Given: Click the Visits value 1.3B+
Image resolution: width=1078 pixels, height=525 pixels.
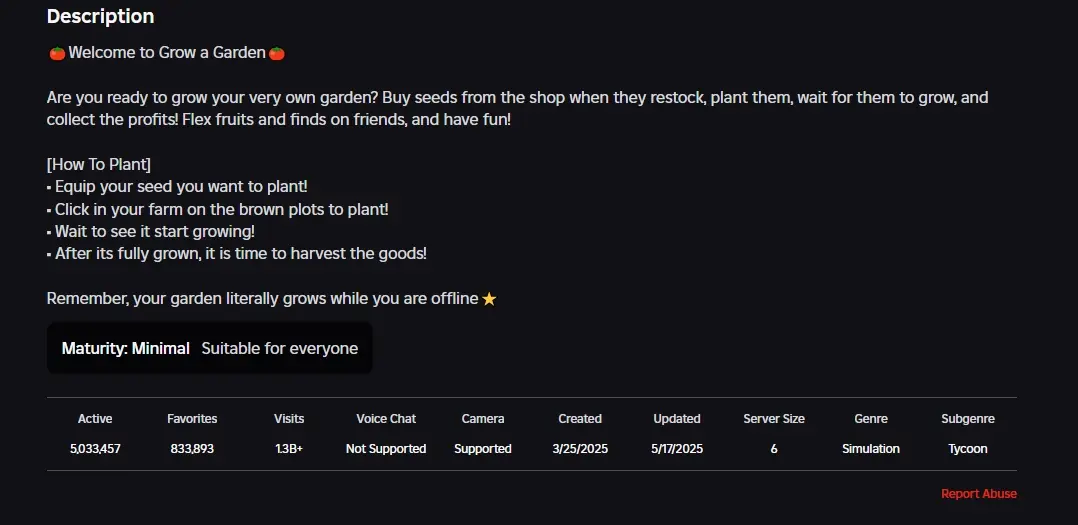Looking at the screenshot, I should [289, 449].
